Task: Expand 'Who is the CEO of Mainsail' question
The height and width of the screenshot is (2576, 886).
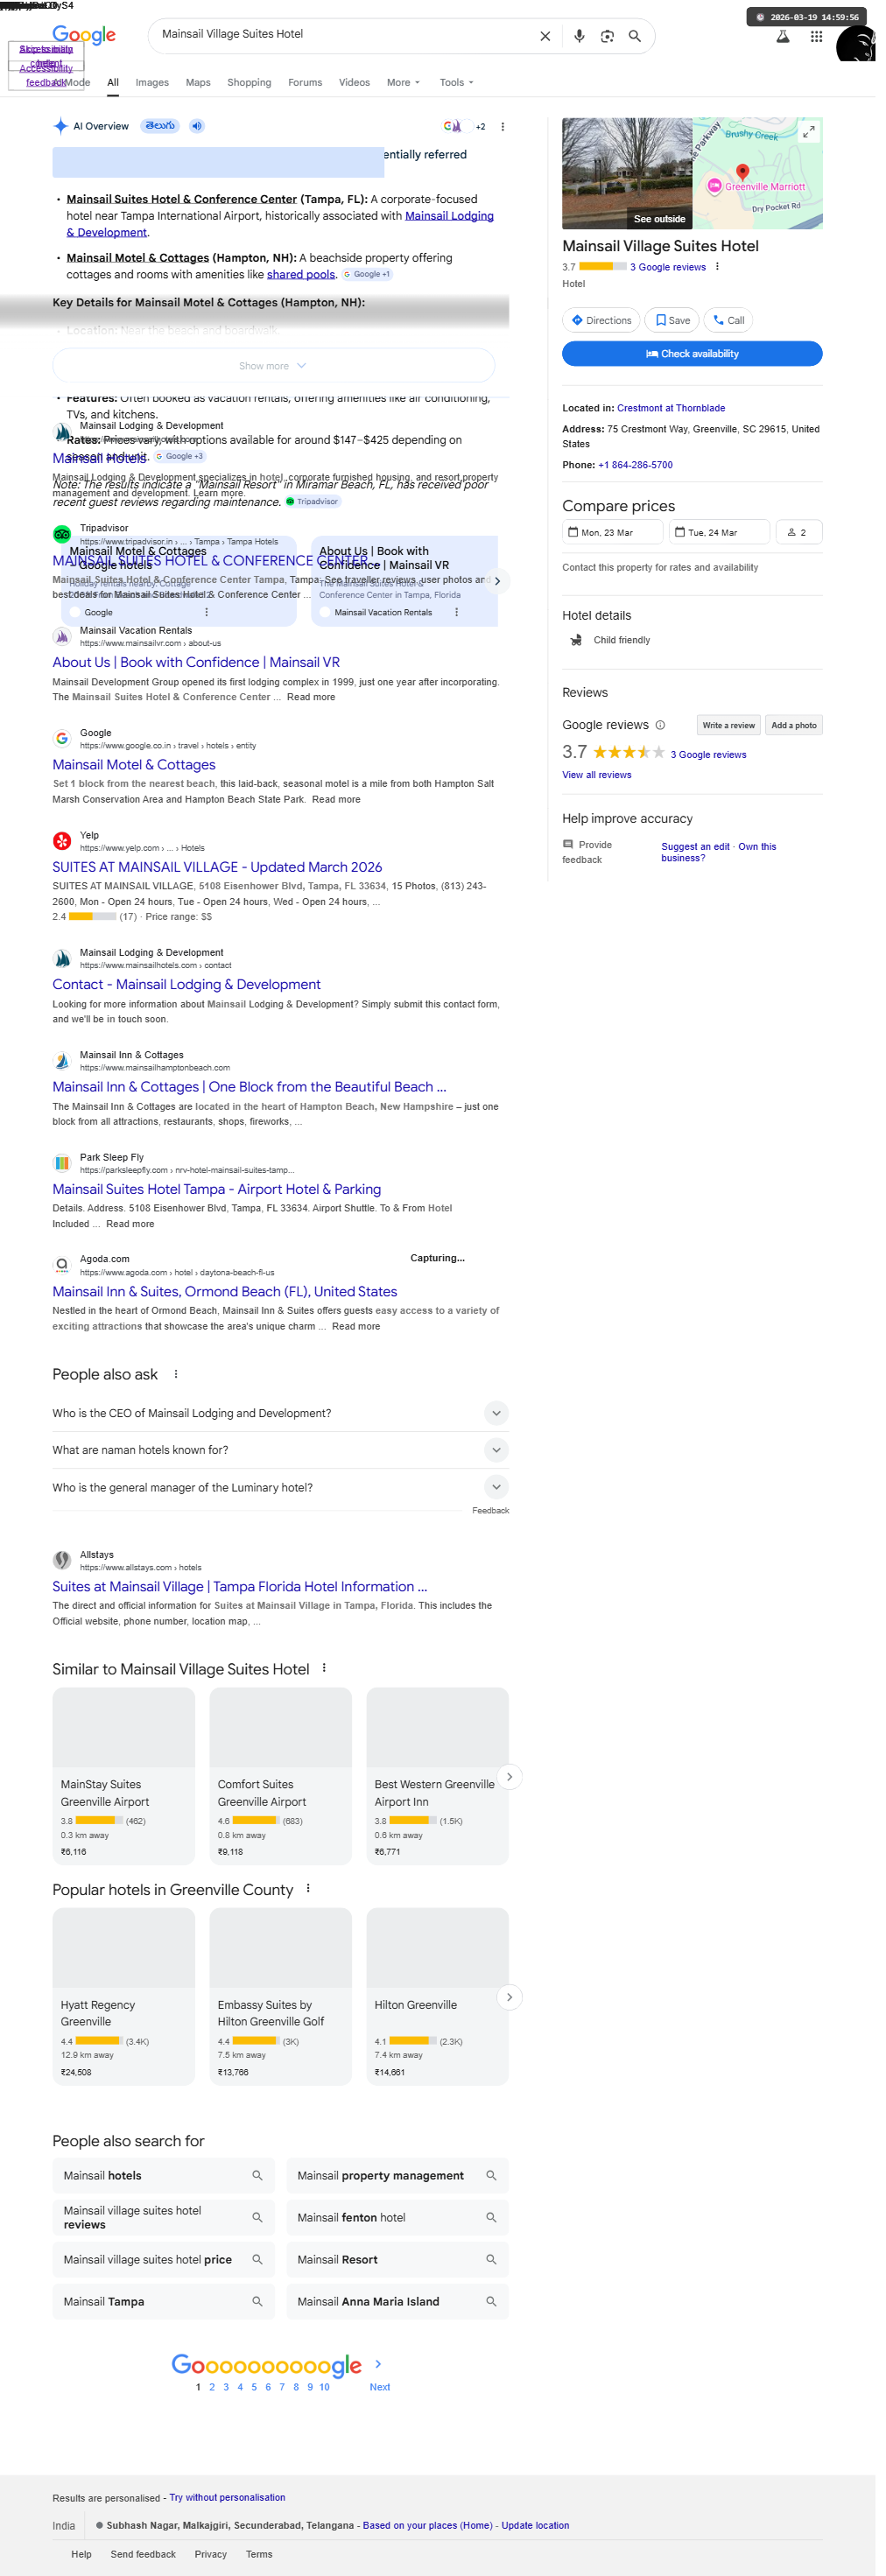Action: click(x=280, y=1413)
